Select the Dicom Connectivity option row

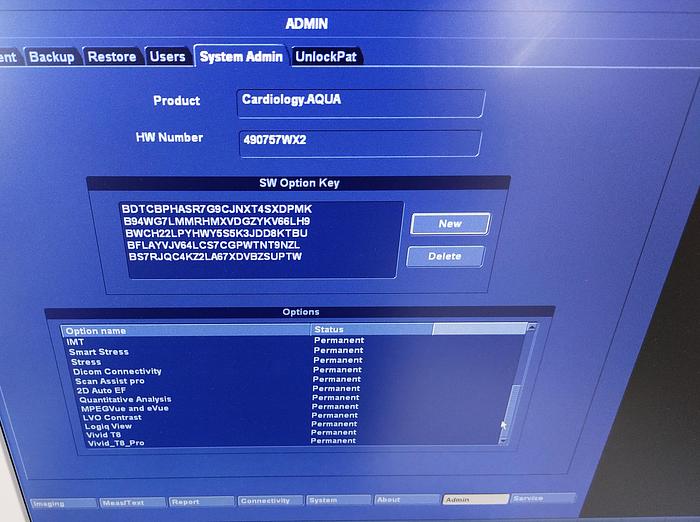coord(292,371)
